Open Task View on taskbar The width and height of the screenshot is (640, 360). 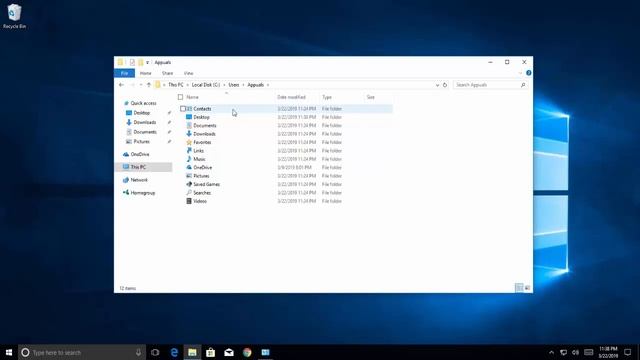coord(155,352)
